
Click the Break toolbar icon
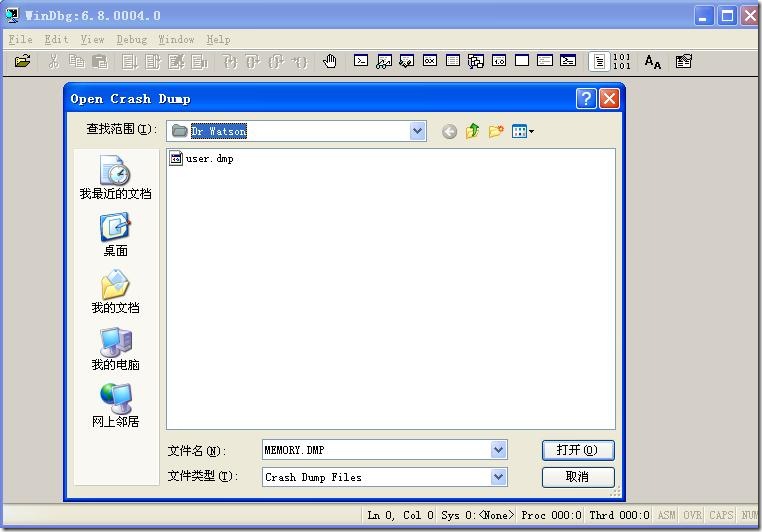pyautogui.click(x=199, y=61)
